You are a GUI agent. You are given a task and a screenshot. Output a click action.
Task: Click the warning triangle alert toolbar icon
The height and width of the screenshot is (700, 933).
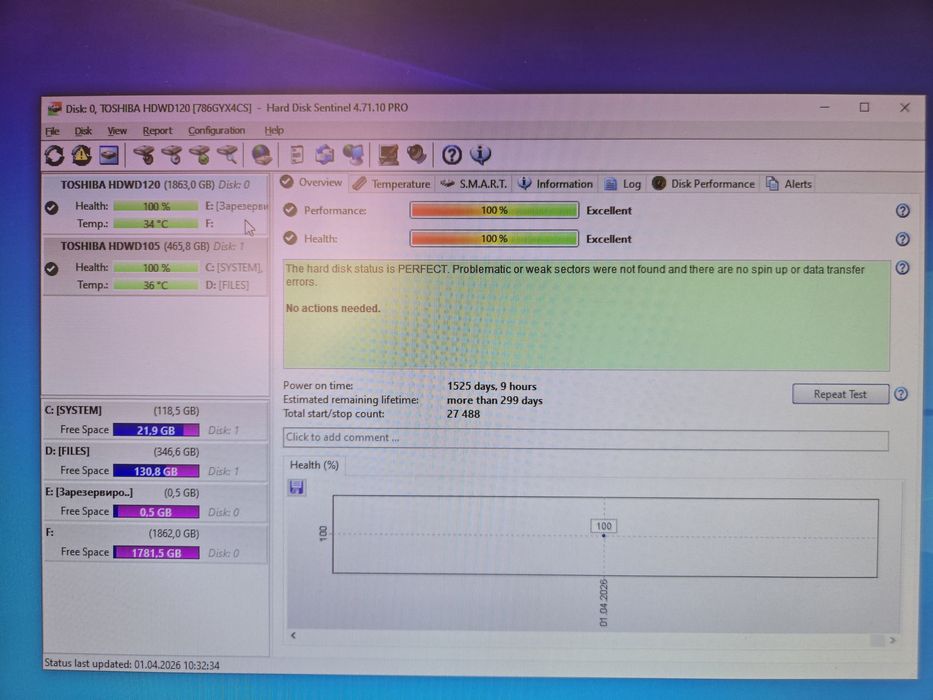click(82, 155)
